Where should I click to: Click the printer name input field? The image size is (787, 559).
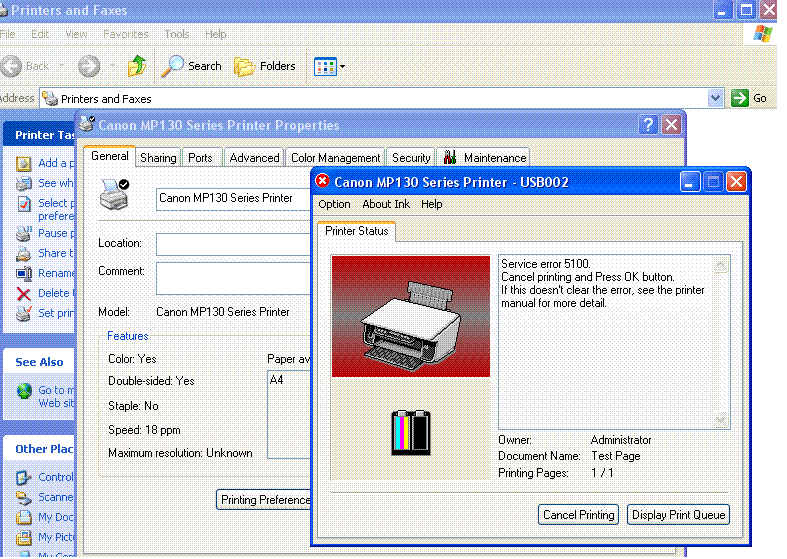tap(233, 199)
